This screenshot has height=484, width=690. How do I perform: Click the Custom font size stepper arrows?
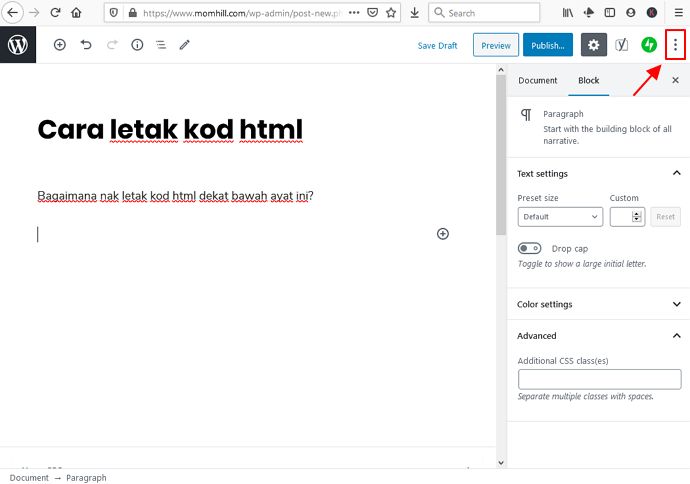636,216
